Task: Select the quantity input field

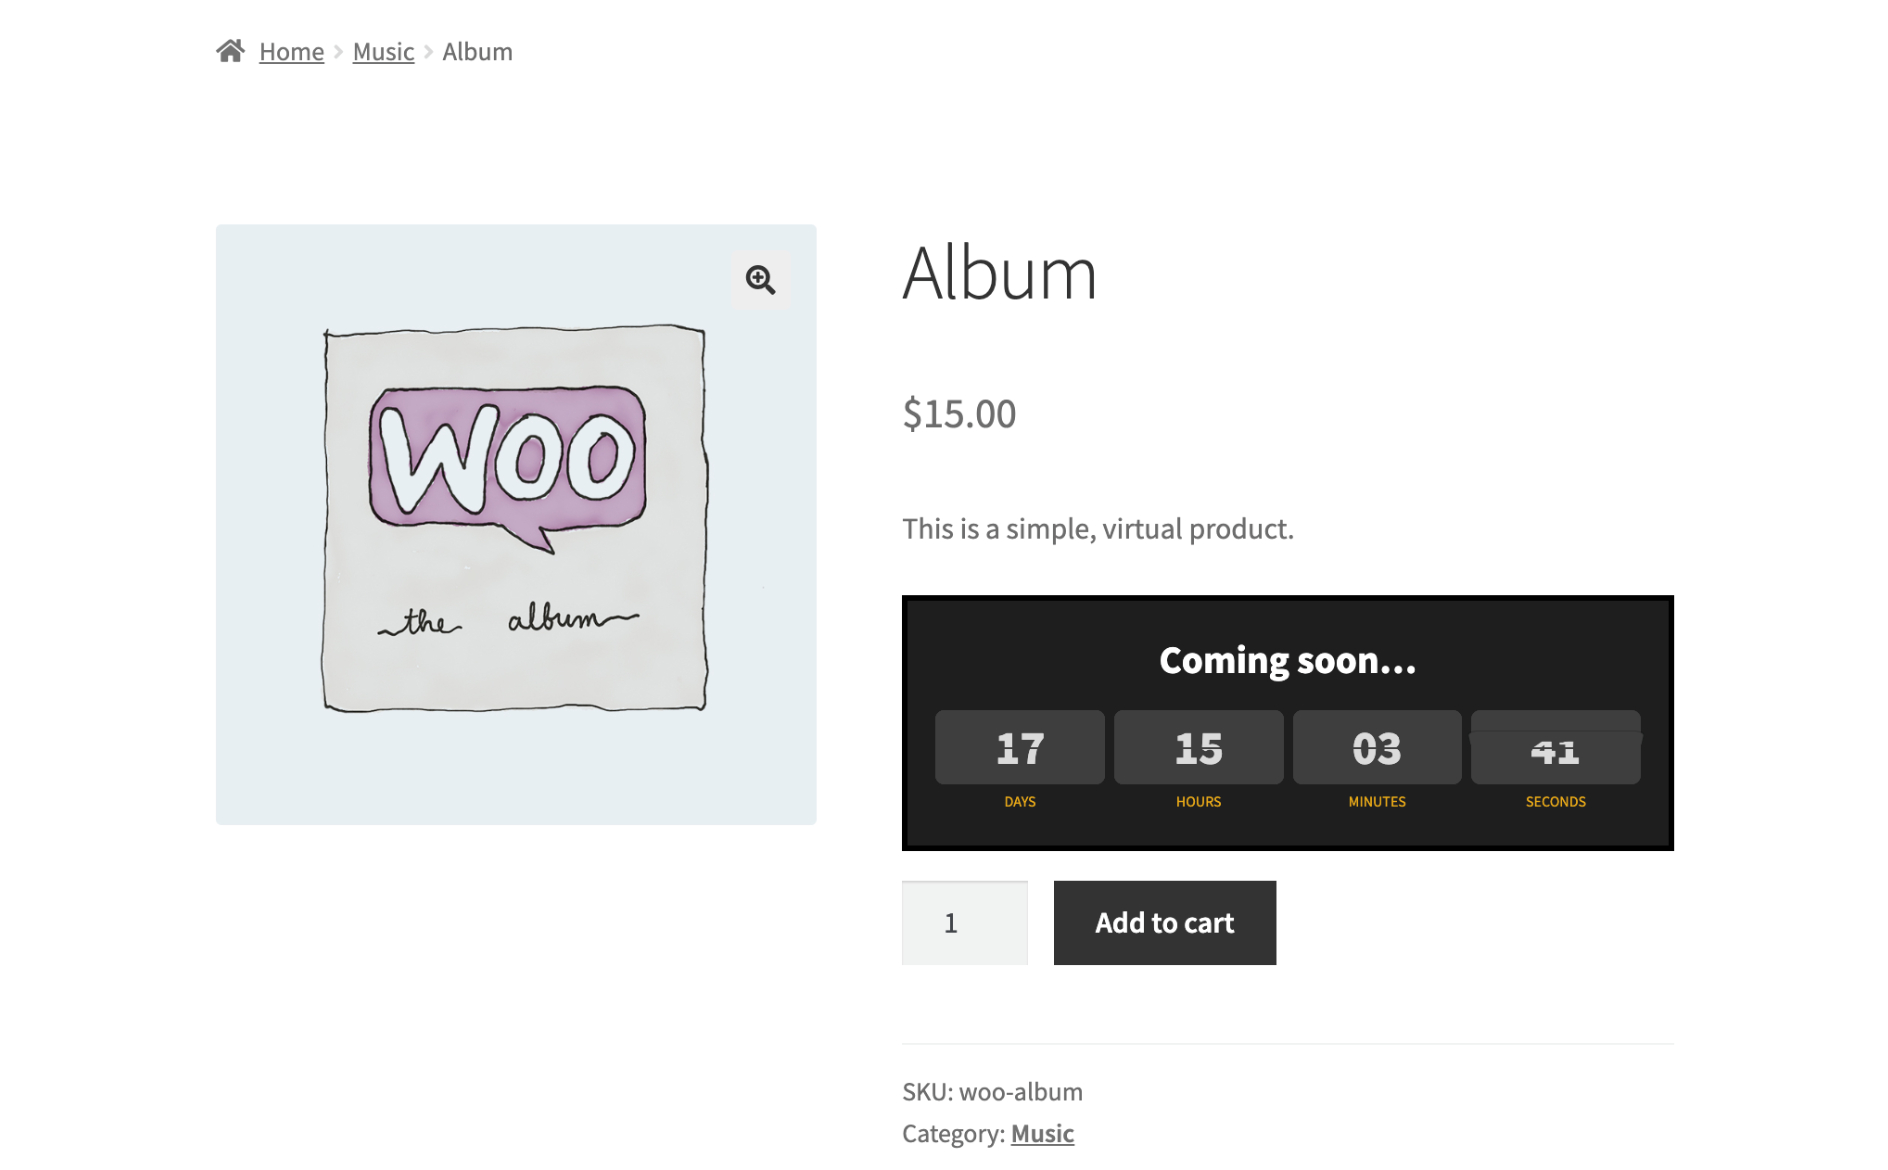Action: [x=964, y=922]
